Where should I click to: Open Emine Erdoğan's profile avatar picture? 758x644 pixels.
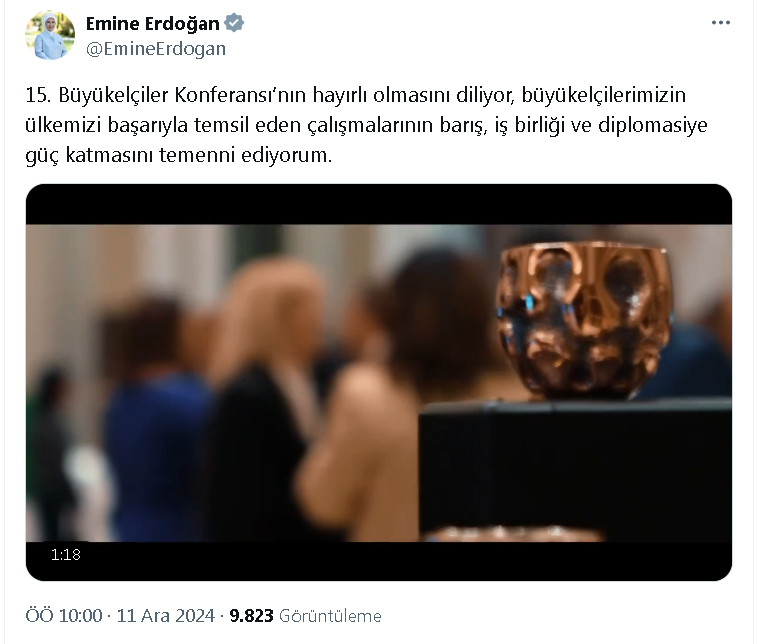pyautogui.click(x=50, y=35)
